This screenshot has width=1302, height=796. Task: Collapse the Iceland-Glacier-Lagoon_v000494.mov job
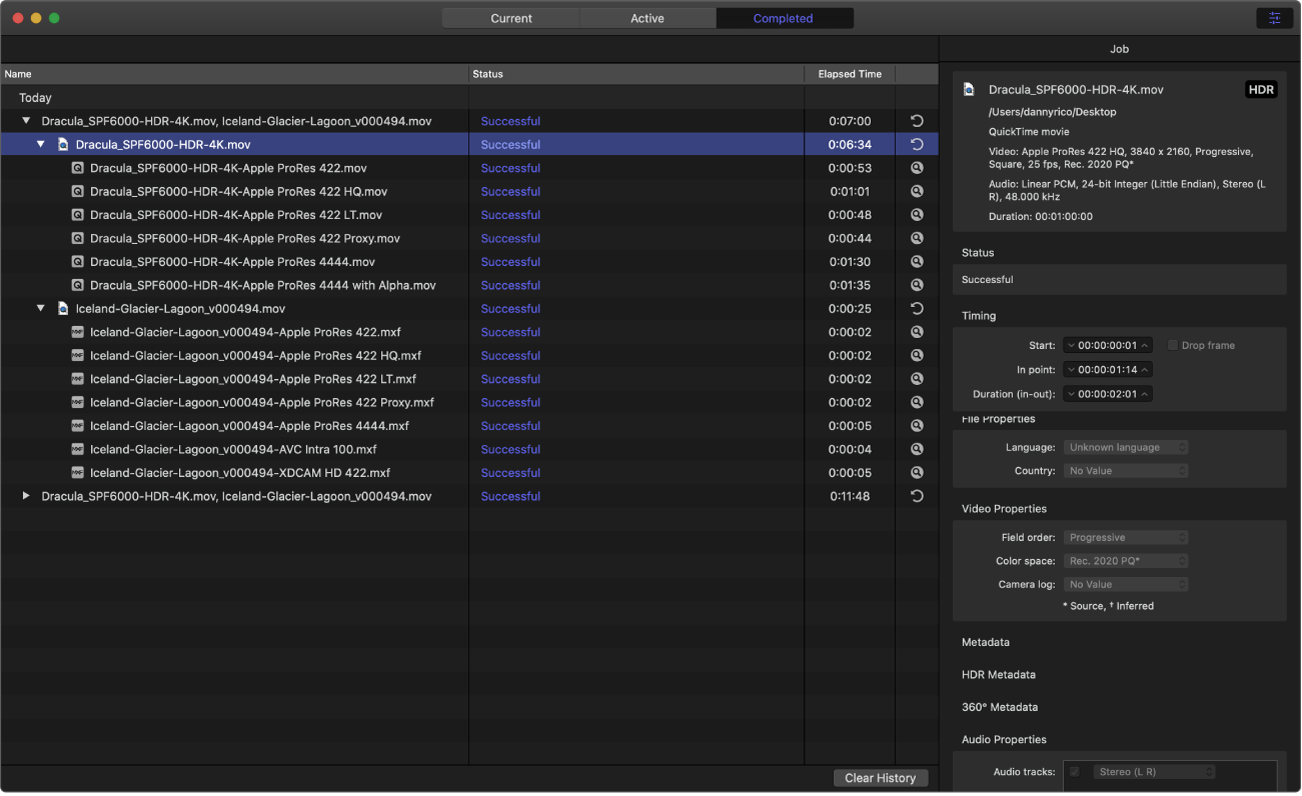(x=41, y=309)
